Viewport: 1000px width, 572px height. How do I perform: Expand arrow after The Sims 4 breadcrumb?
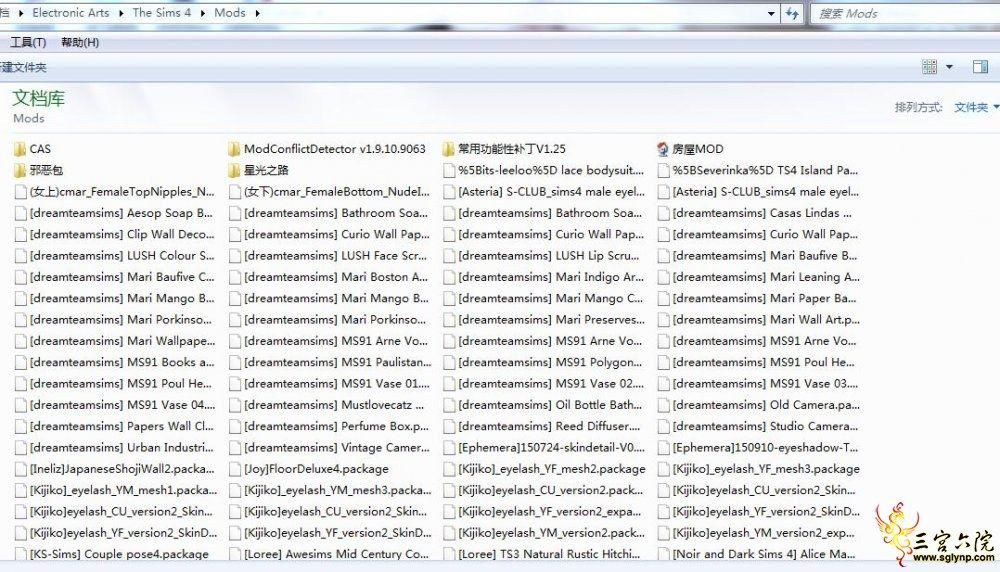point(202,13)
